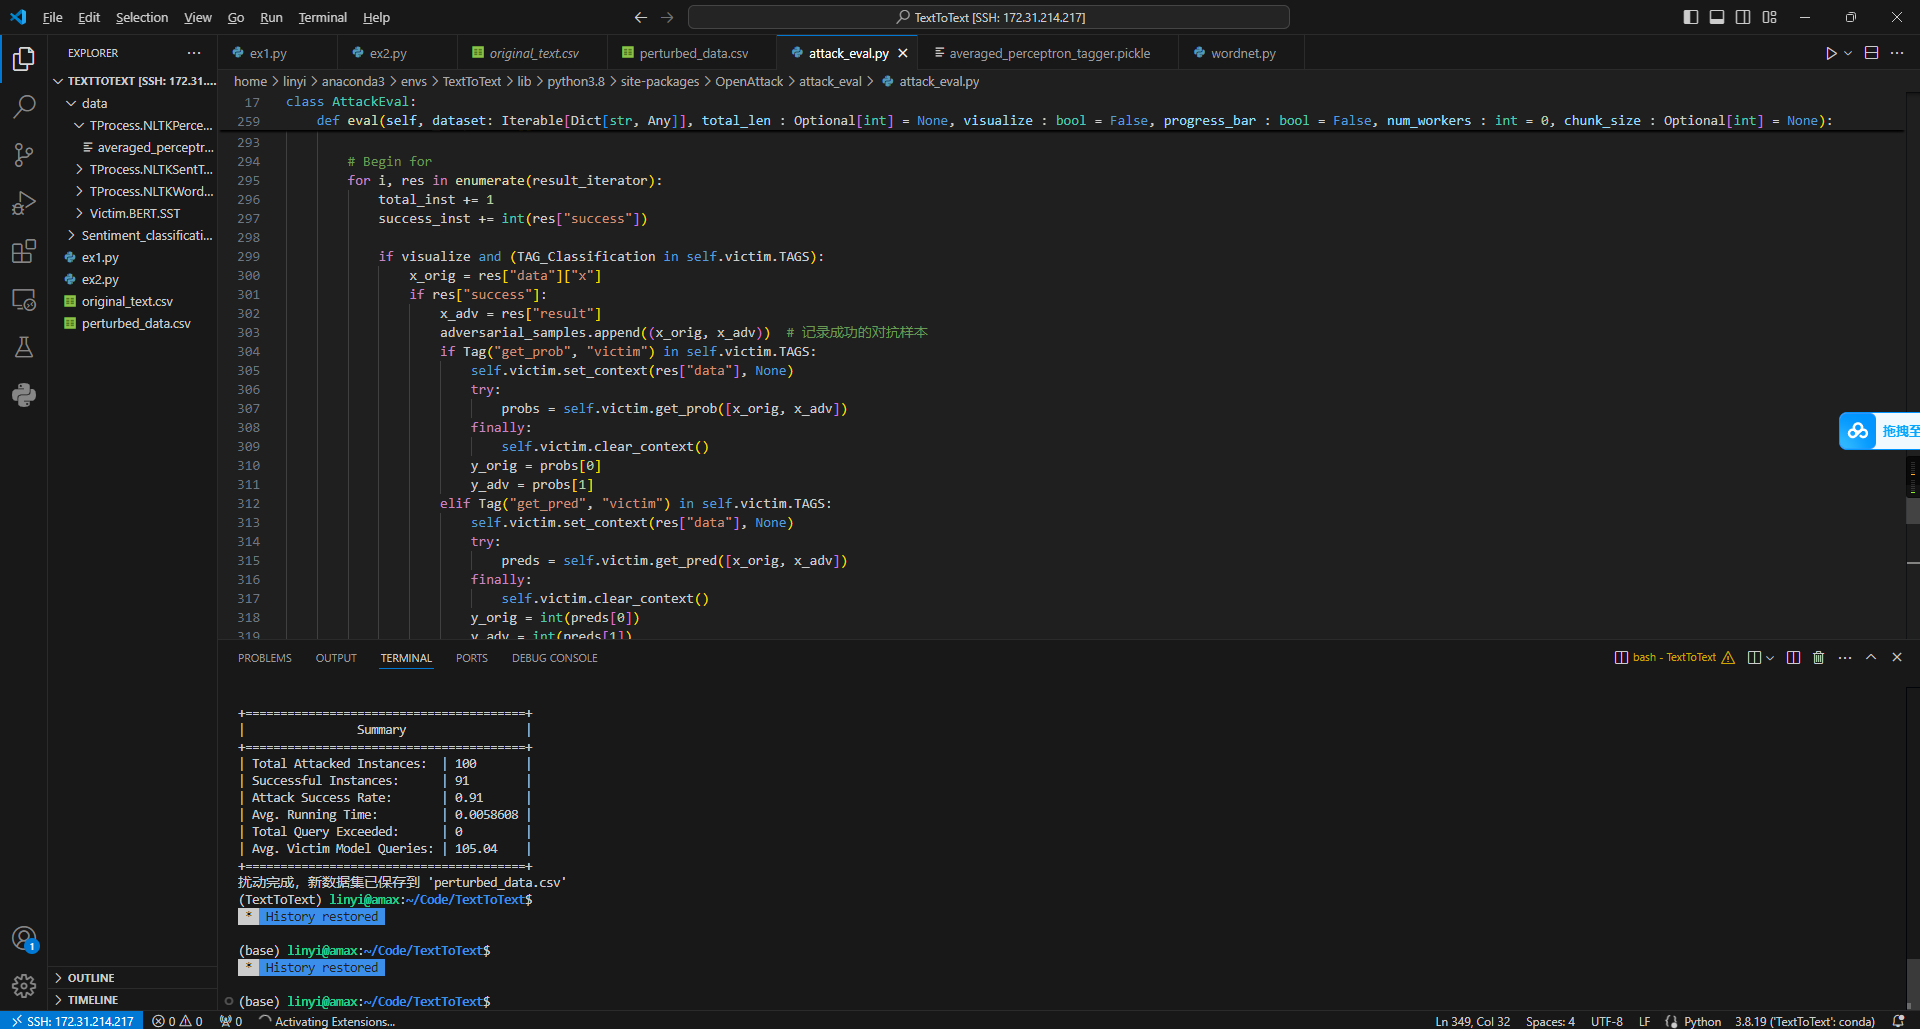Split the editor to the right
The width and height of the screenshot is (1920, 1029).
[1872, 53]
